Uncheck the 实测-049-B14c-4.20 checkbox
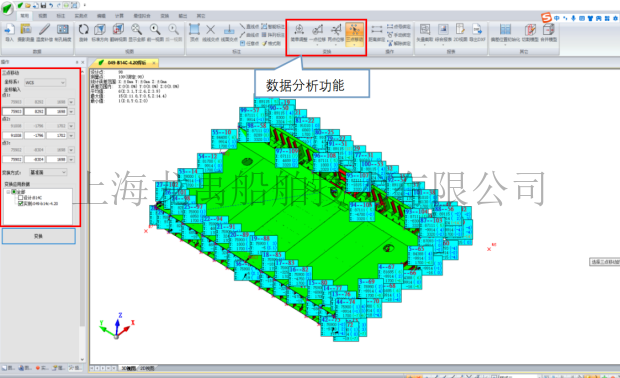620x378 pixels. [21, 203]
